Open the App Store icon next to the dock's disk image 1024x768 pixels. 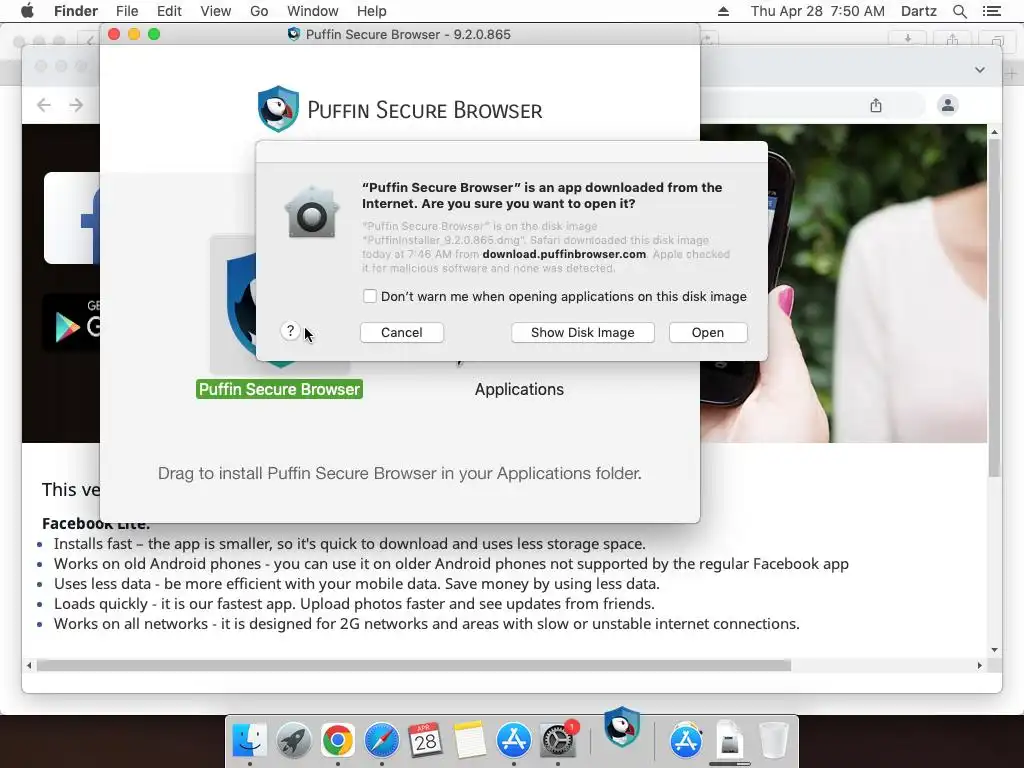pos(686,741)
